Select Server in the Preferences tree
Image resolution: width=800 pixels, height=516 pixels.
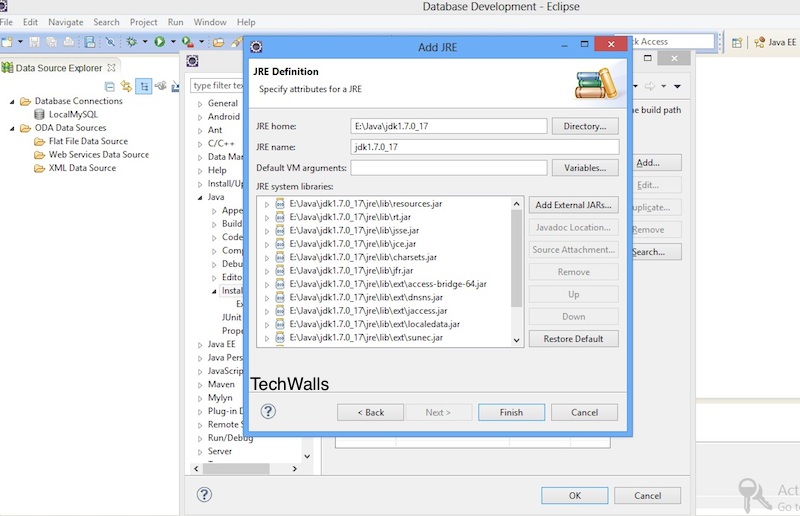coord(219,451)
